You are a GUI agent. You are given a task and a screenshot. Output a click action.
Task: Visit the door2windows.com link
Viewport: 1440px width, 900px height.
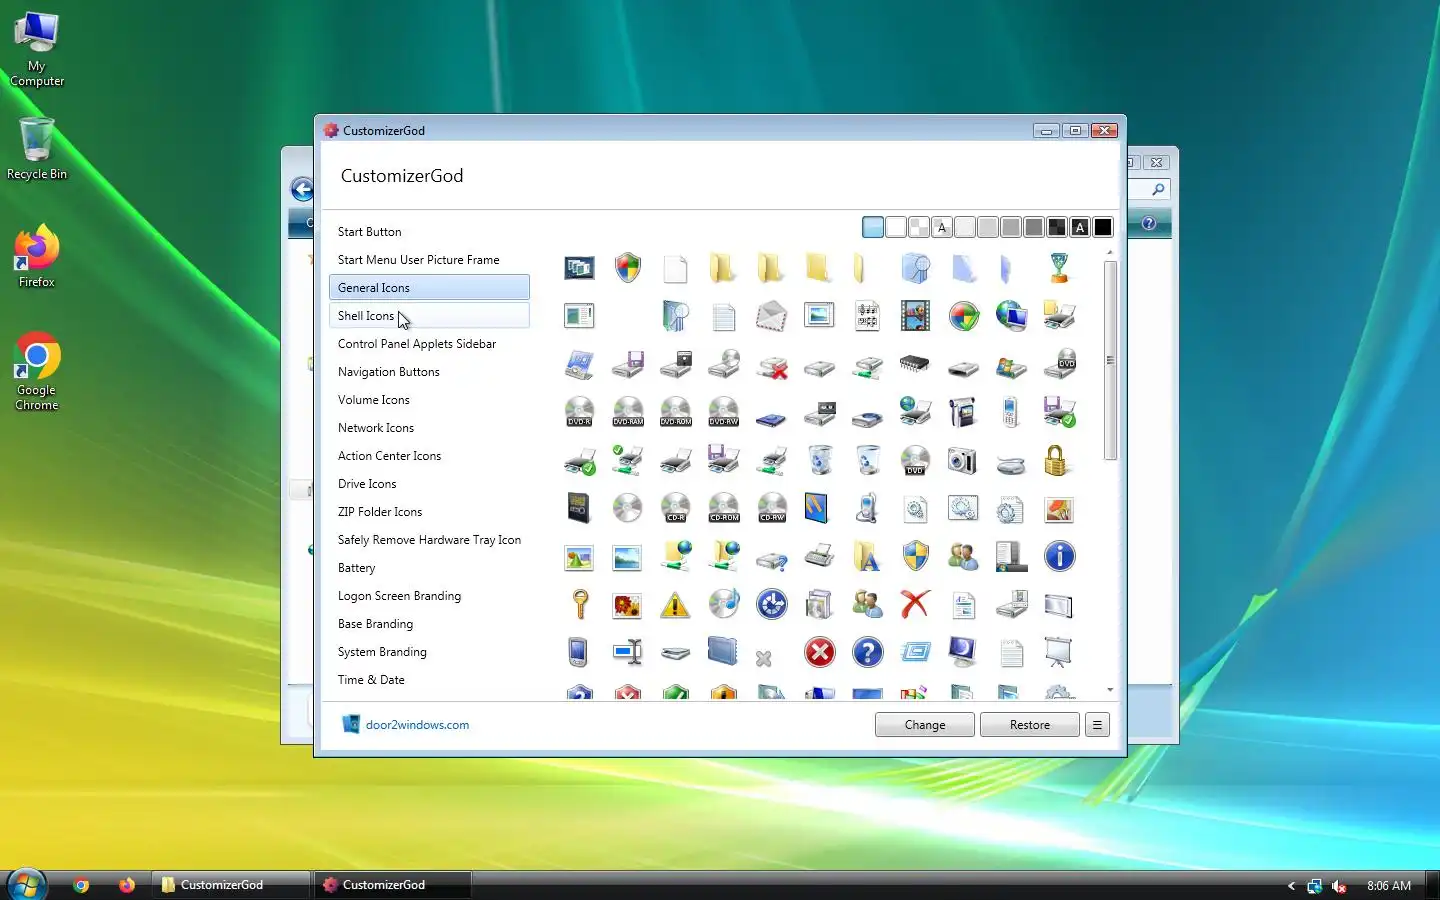(417, 725)
